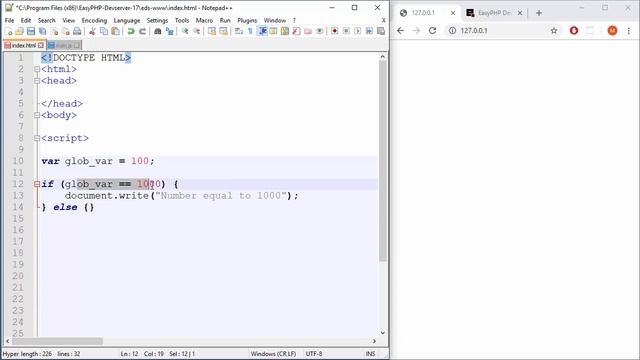This screenshot has width=640, height=360.
Task: Open the Function List panel icon
Action: coord(296,31)
